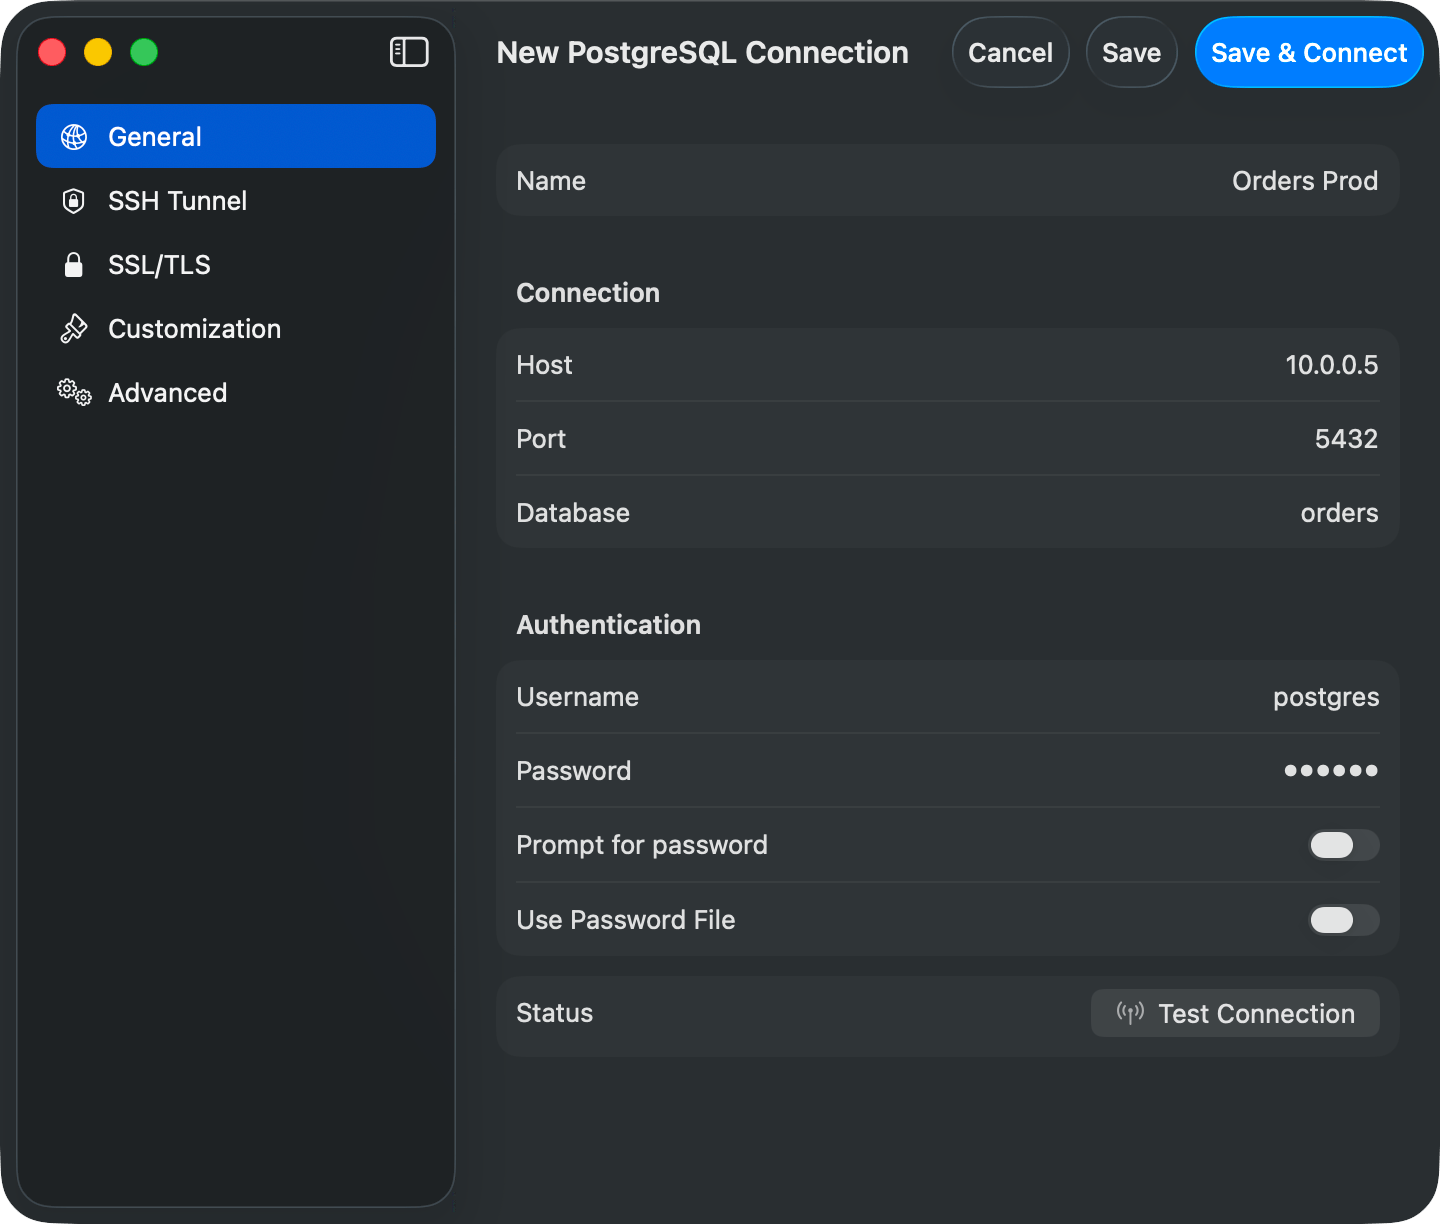Click the antenna icon in Test Connection

[1130, 1013]
